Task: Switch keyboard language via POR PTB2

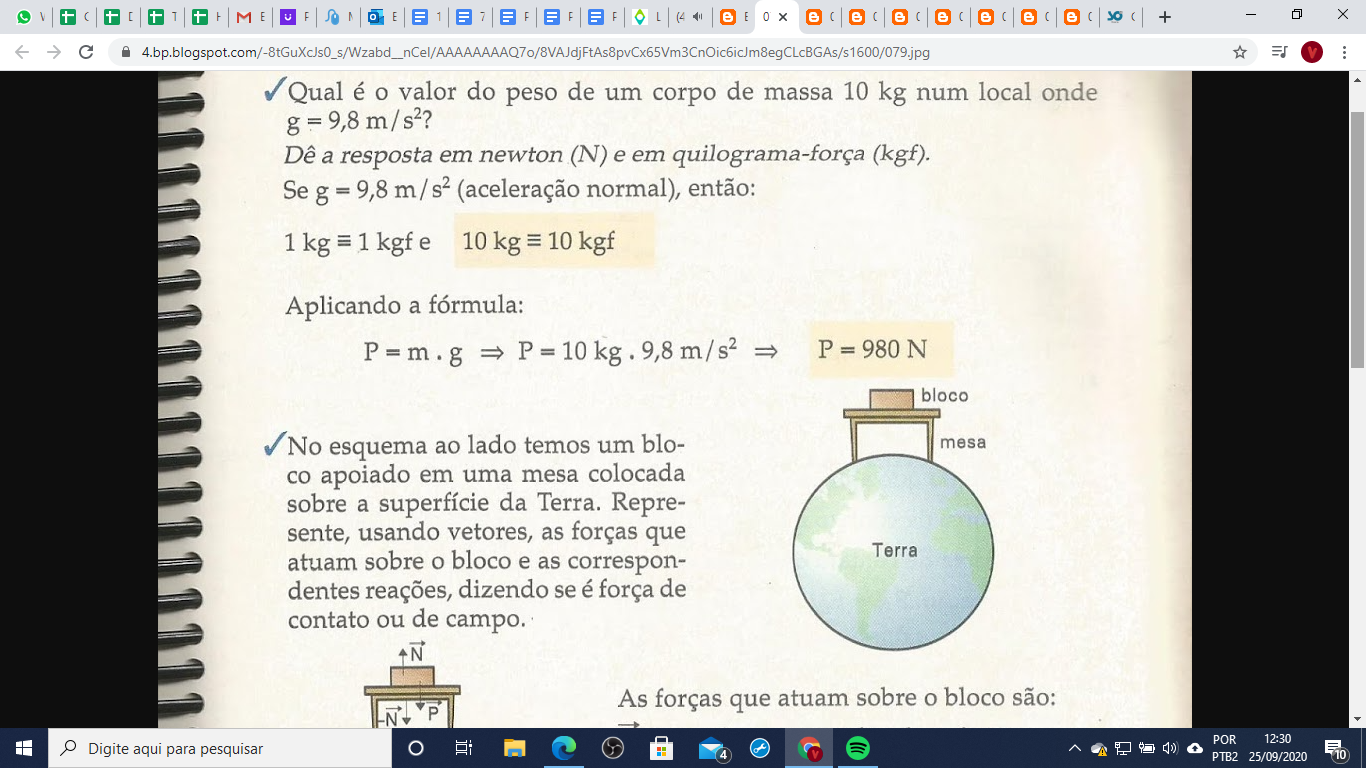Action: pyautogui.click(x=1225, y=748)
